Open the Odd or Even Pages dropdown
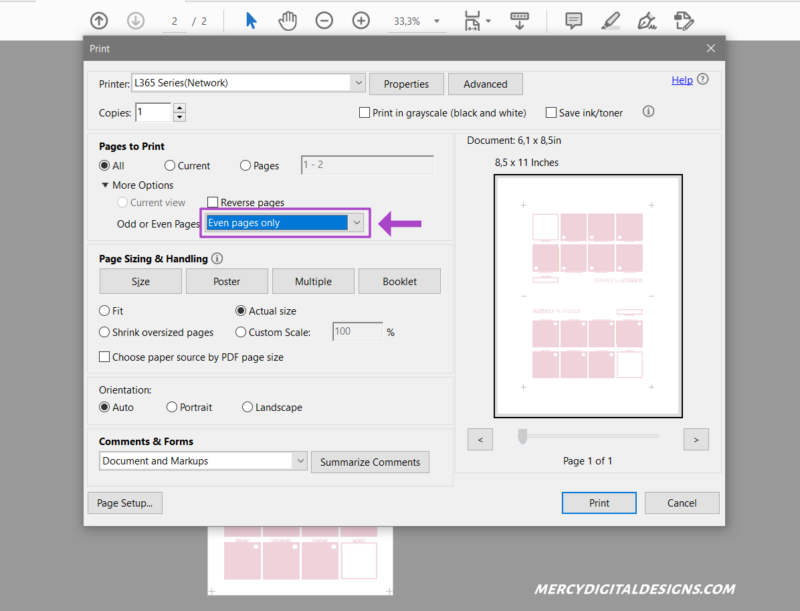The height and width of the screenshot is (611, 800). coord(357,222)
